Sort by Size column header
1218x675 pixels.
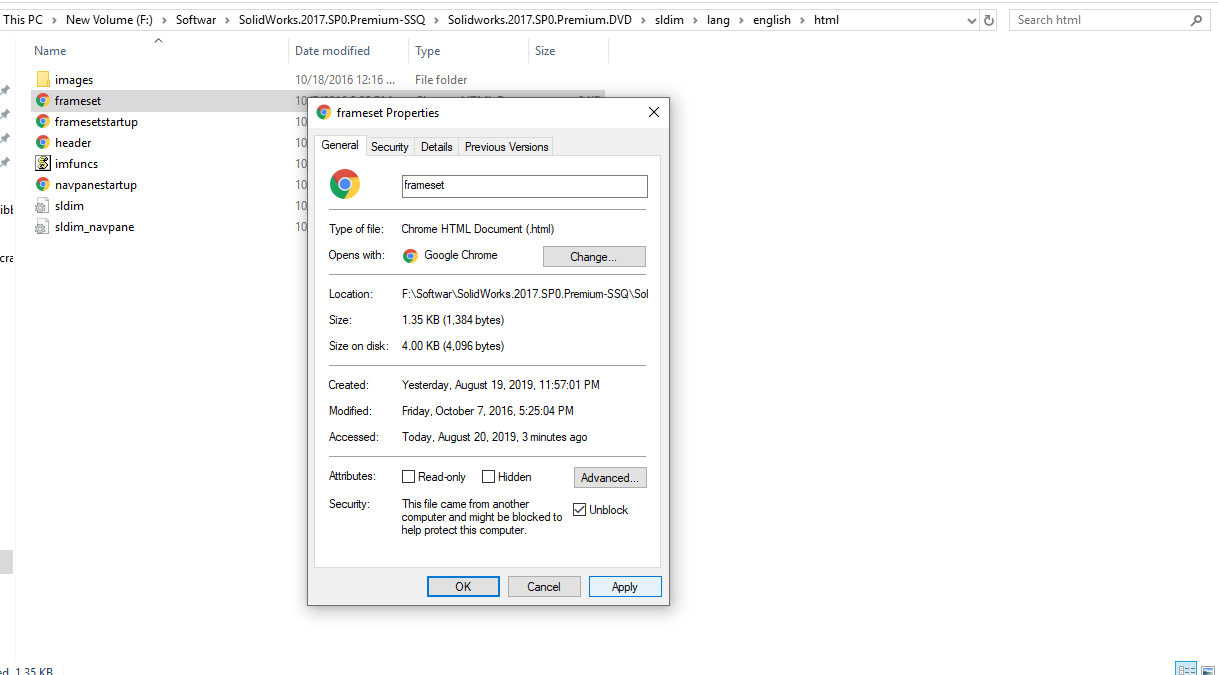click(545, 51)
